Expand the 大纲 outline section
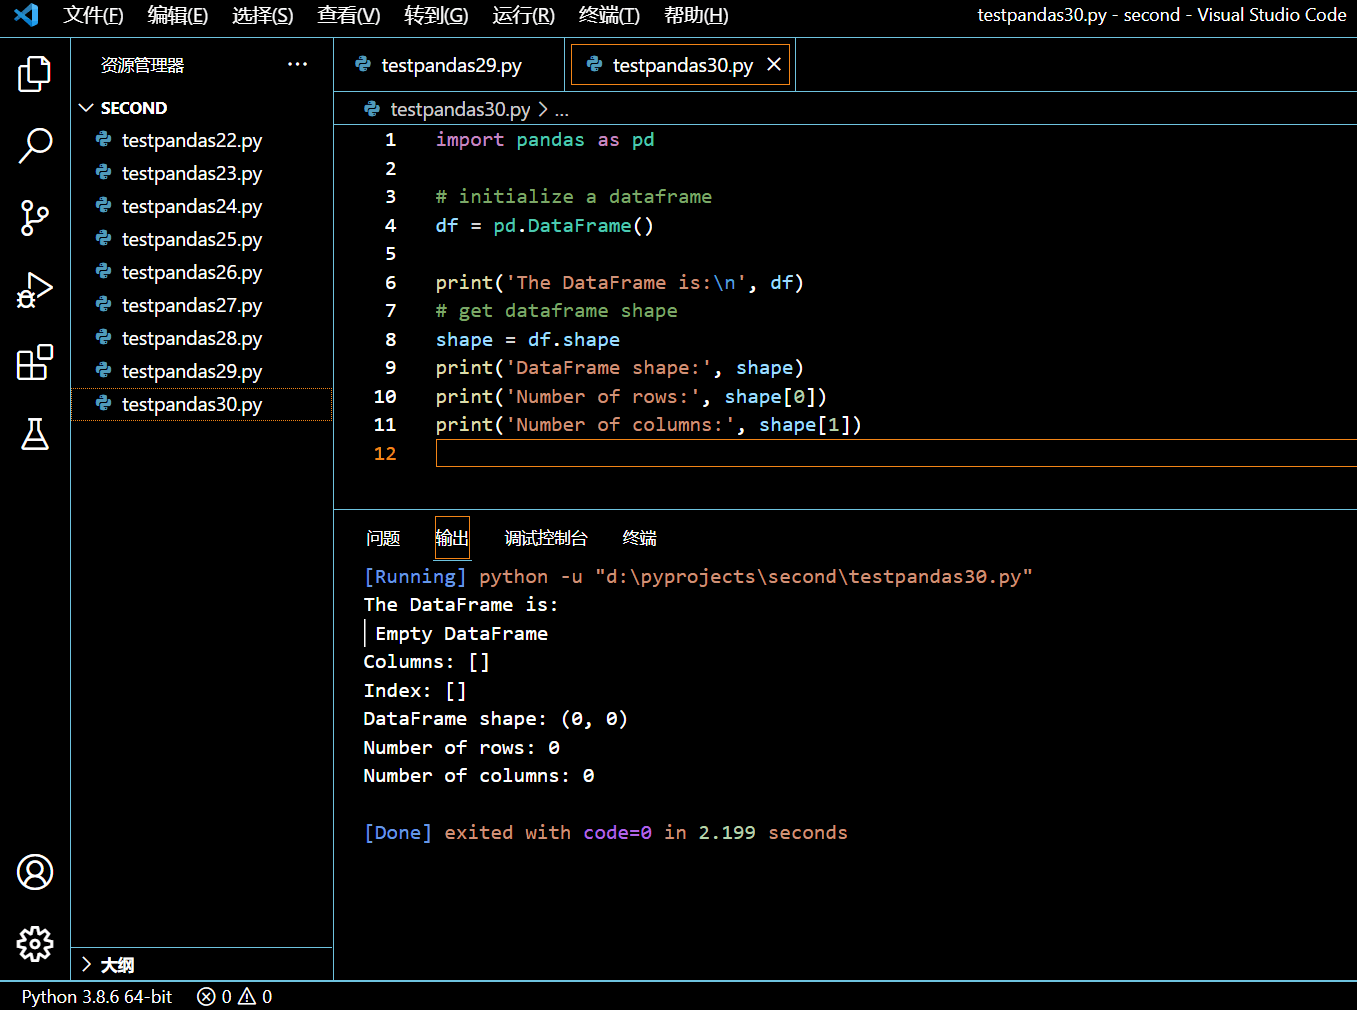This screenshot has height=1010, width=1357. tap(87, 965)
